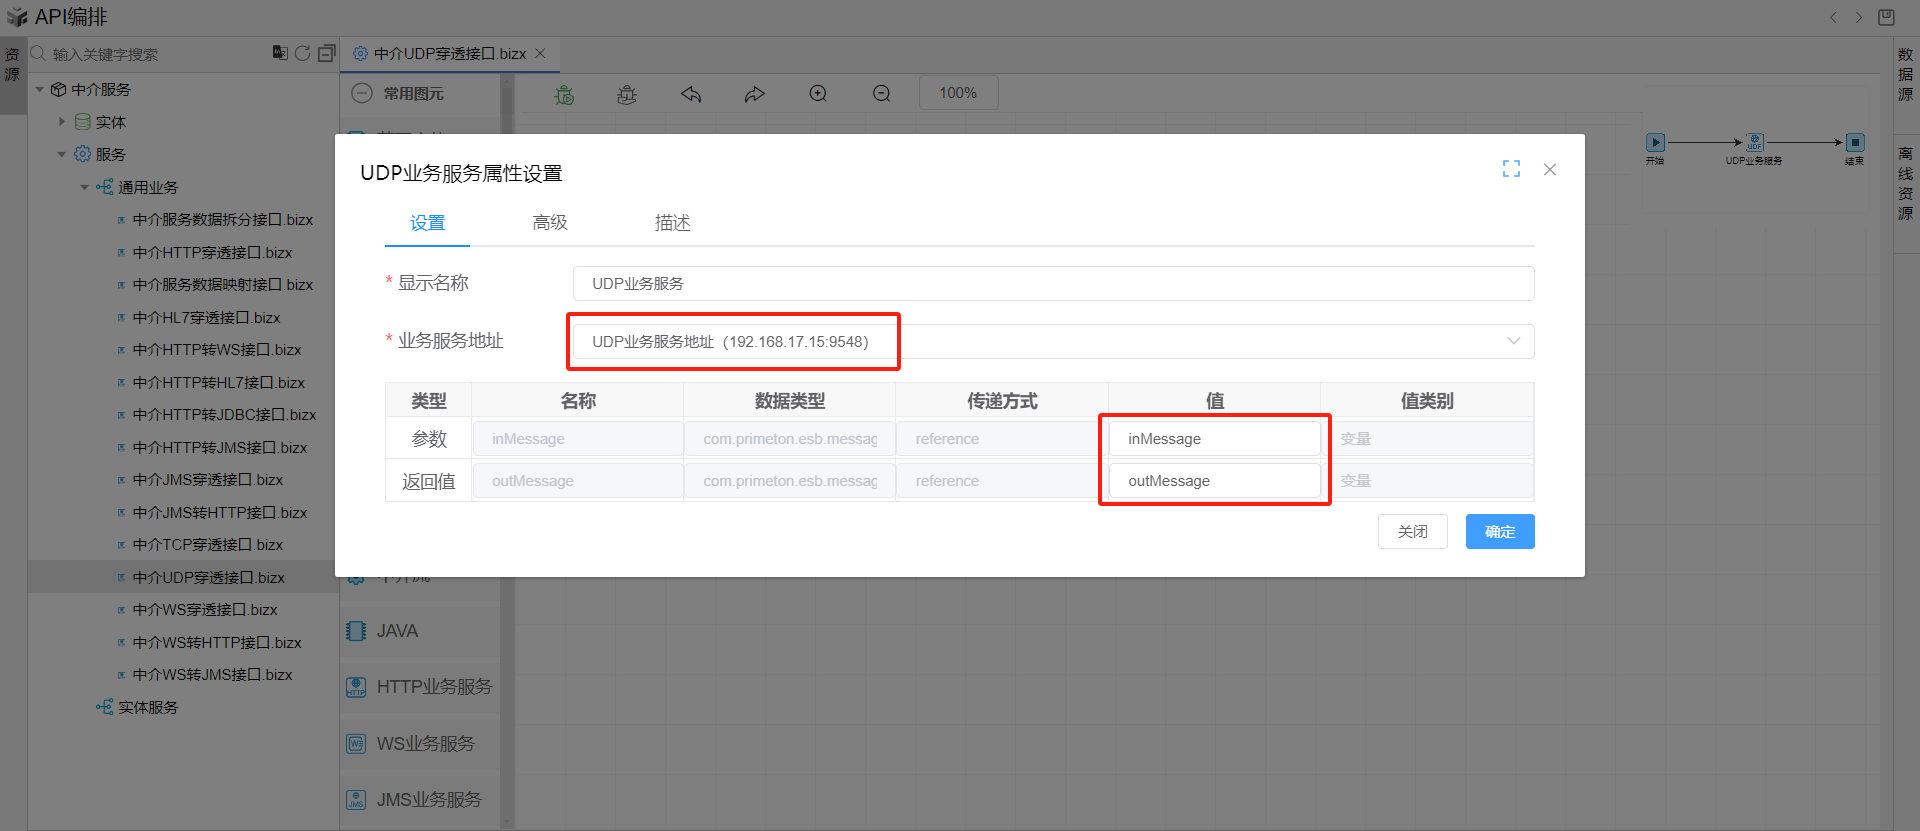Viewport: 1920px width, 831px height.
Task: Click the inMessage value field
Action: pos(1215,439)
